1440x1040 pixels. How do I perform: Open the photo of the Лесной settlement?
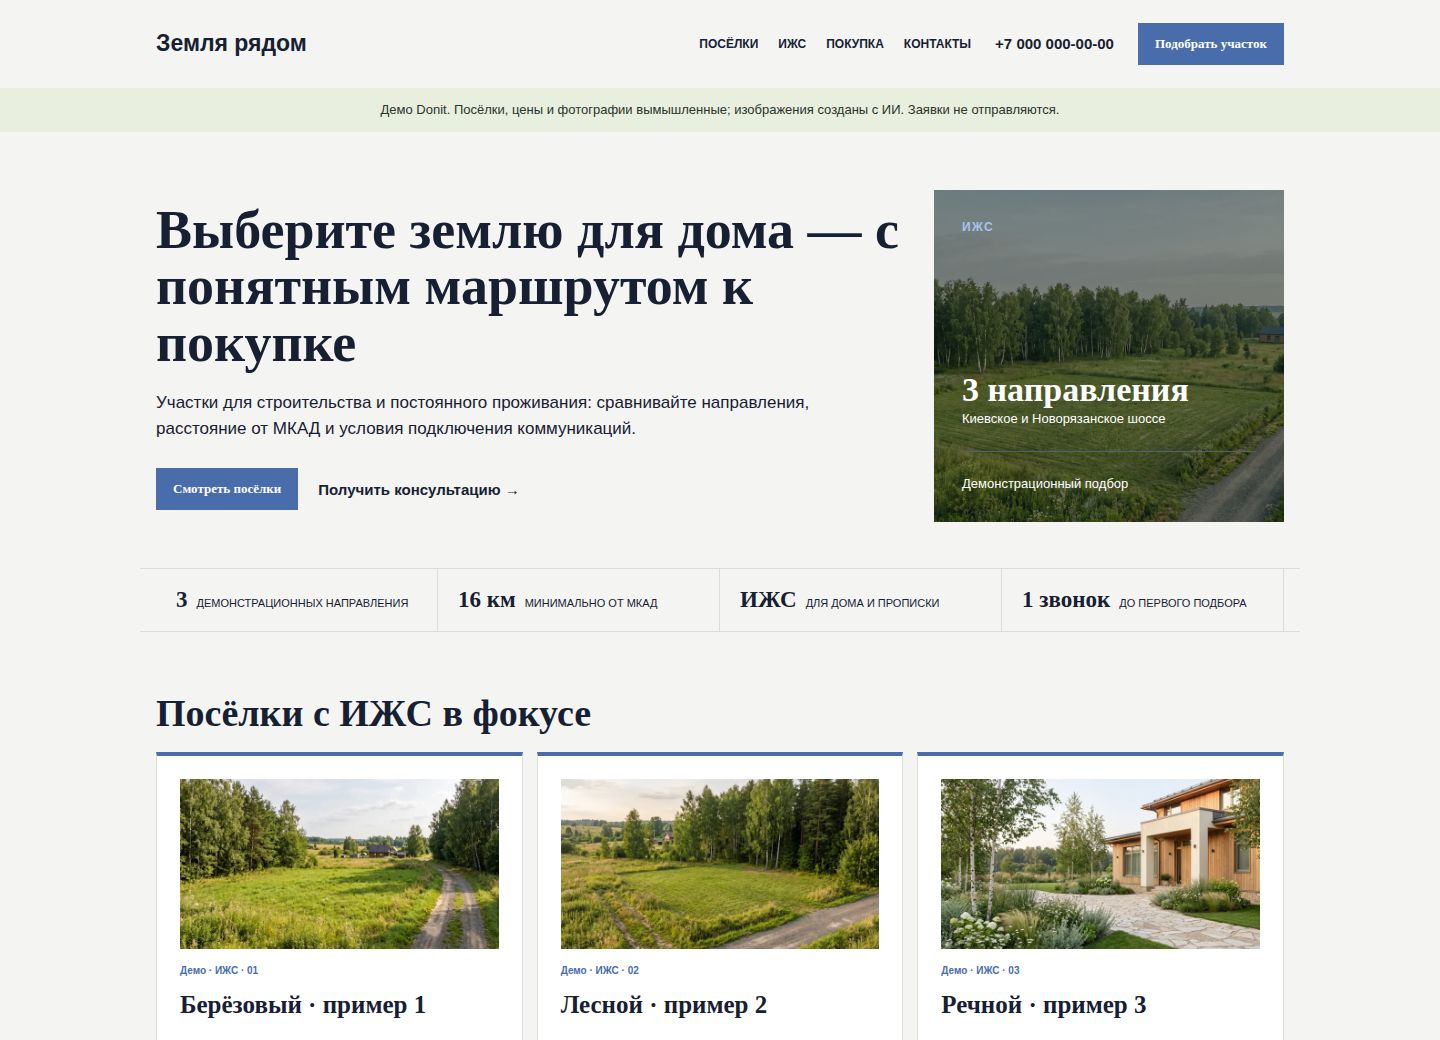tap(720, 864)
